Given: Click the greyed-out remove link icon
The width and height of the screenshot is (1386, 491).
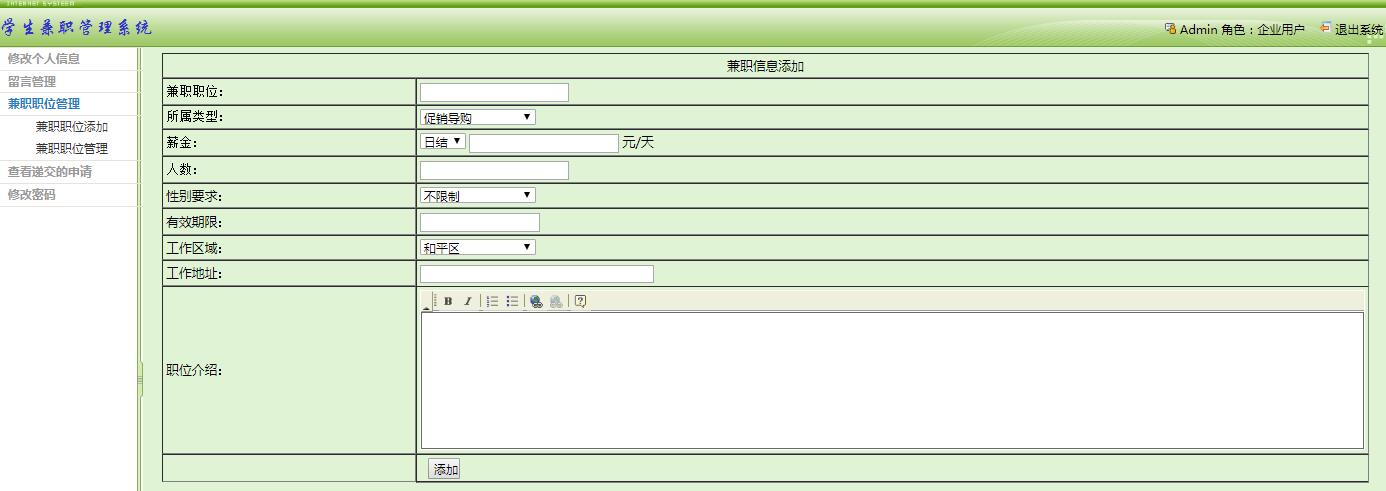Looking at the screenshot, I should click(556, 301).
